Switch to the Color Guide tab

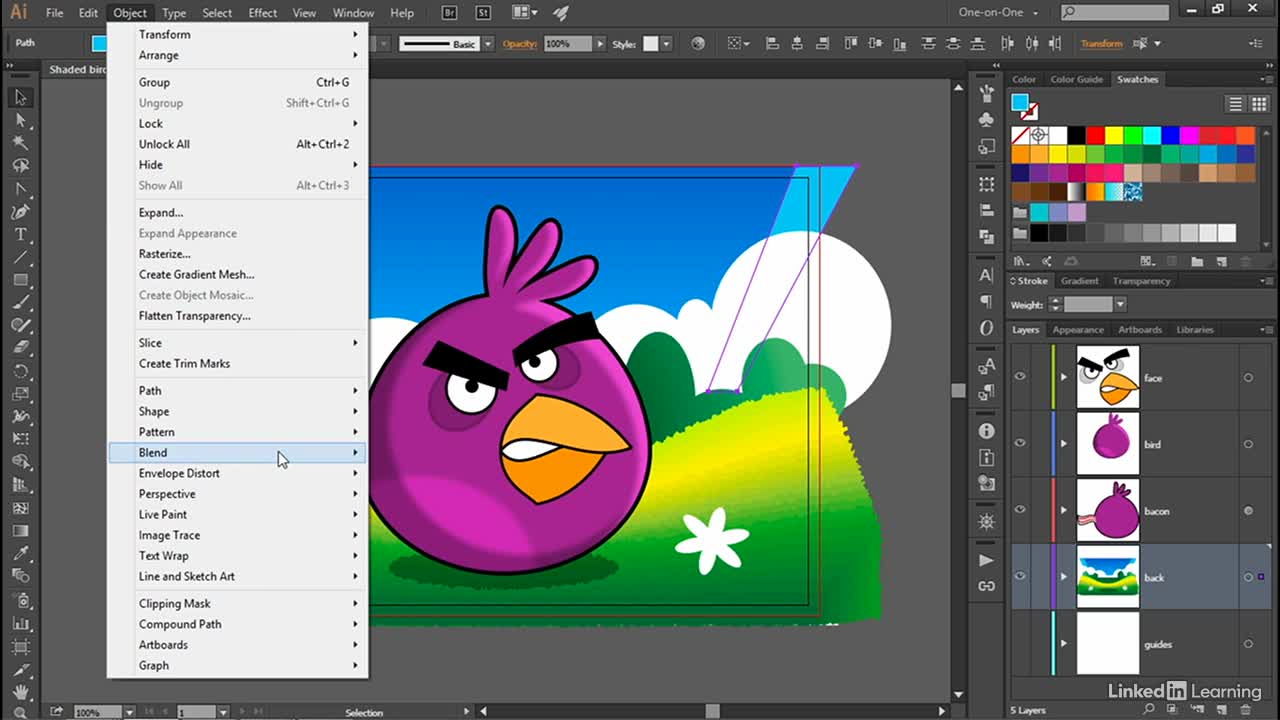pos(1077,79)
